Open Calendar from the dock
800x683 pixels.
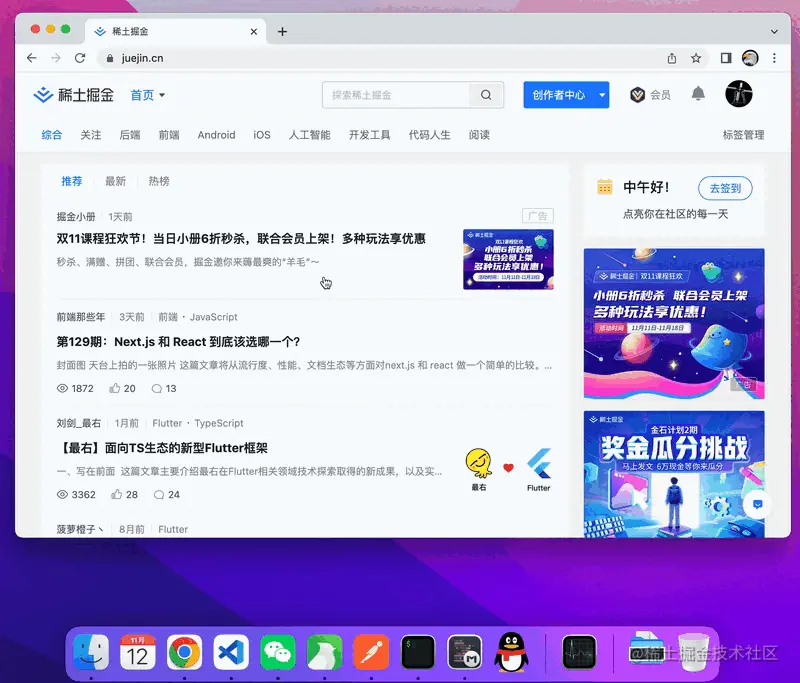(137, 652)
